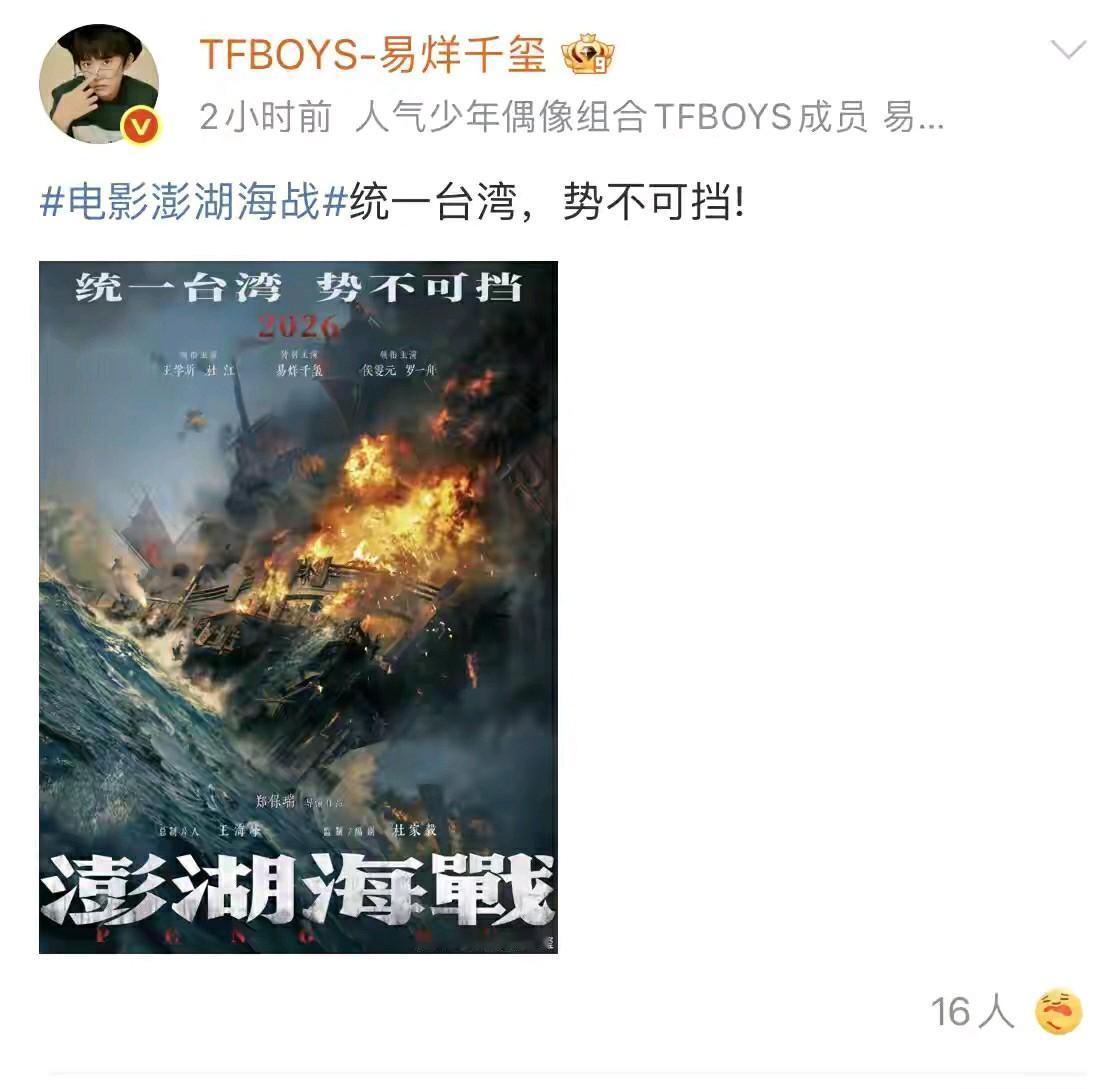Expand the post options chevron
Image resolution: width=1096 pixels, height=1089 pixels.
click(x=1067, y=50)
